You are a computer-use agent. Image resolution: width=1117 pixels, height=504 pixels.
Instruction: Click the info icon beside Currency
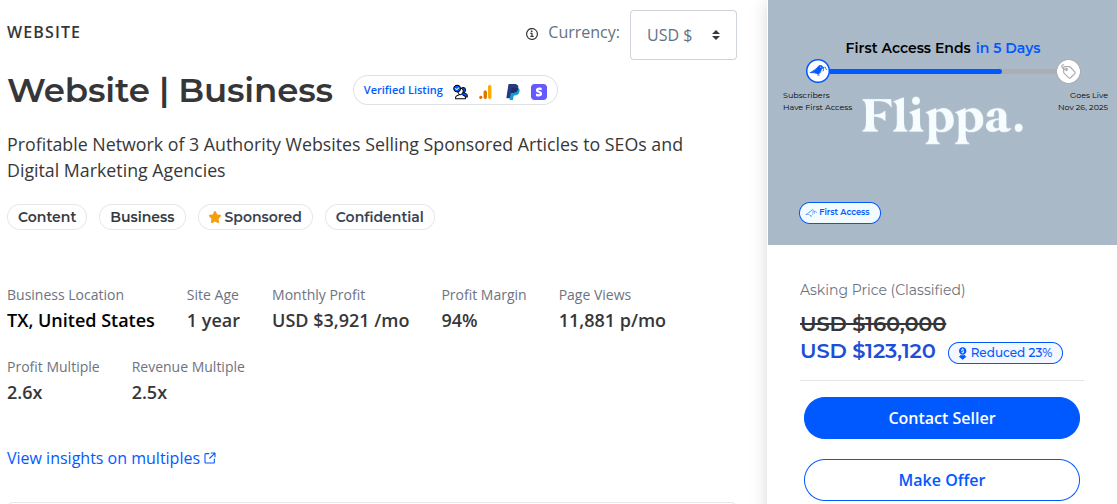[x=532, y=34]
